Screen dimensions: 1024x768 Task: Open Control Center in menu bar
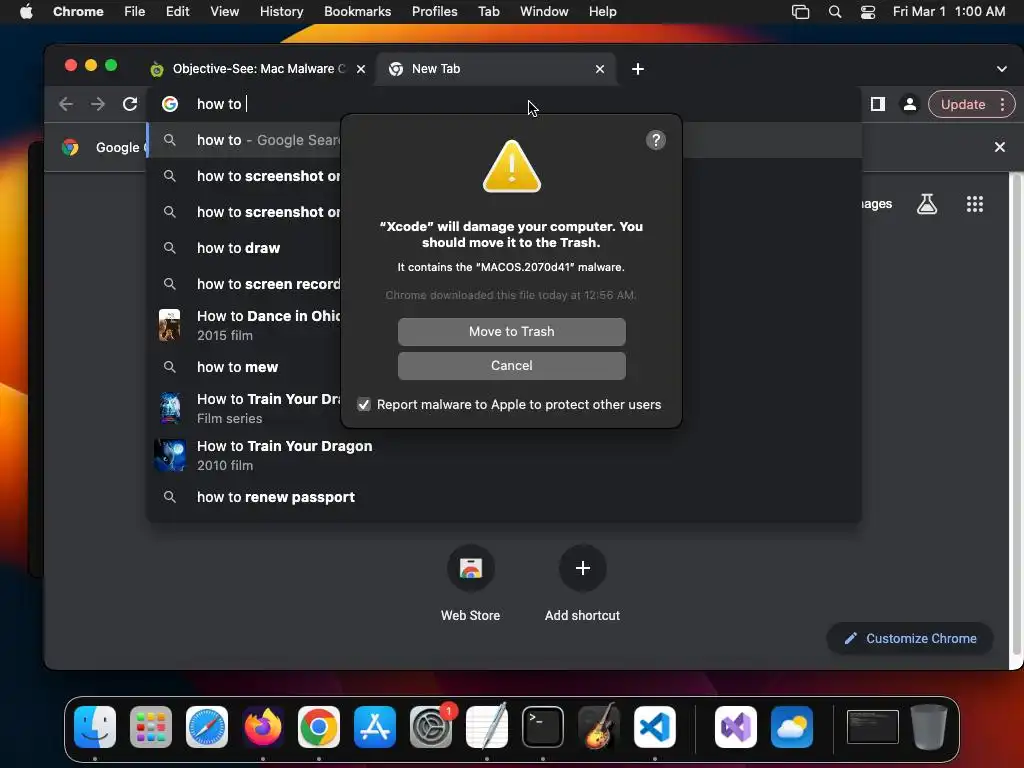[867, 11]
